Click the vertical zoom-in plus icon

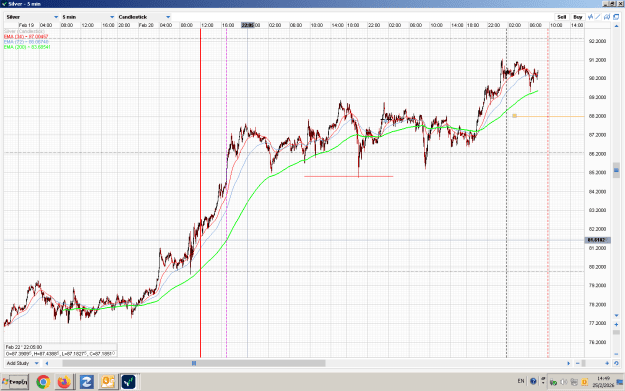[x=616, y=324]
